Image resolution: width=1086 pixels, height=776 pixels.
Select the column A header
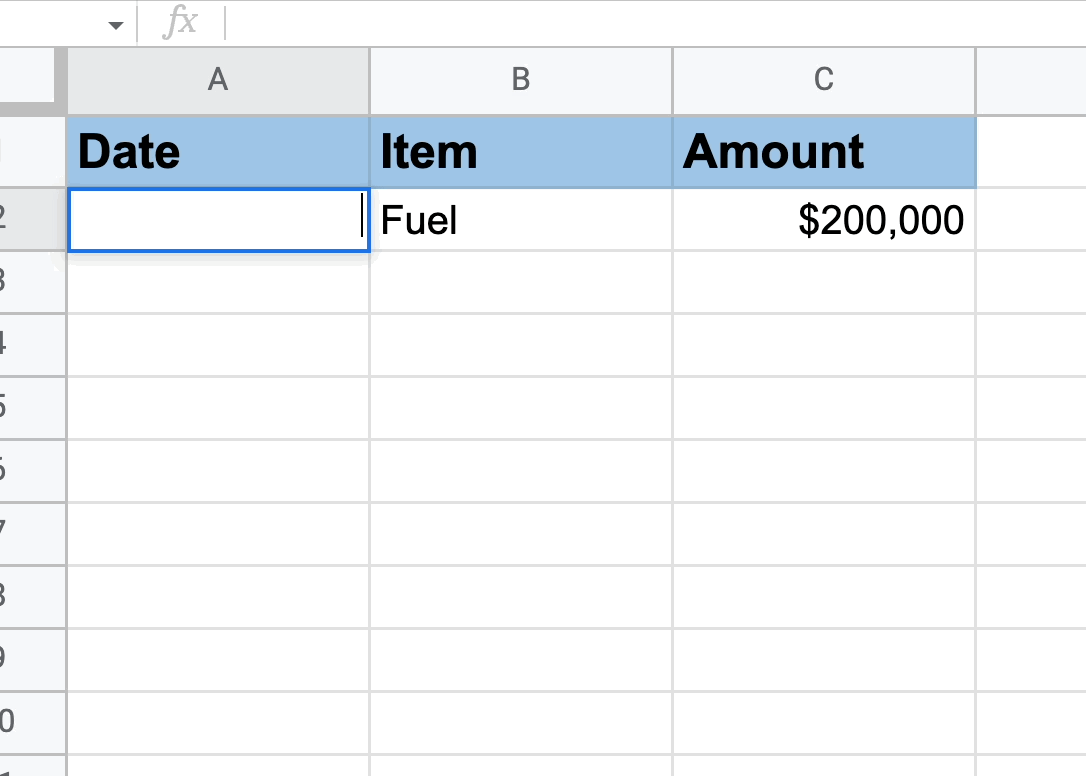pyautogui.click(x=218, y=80)
